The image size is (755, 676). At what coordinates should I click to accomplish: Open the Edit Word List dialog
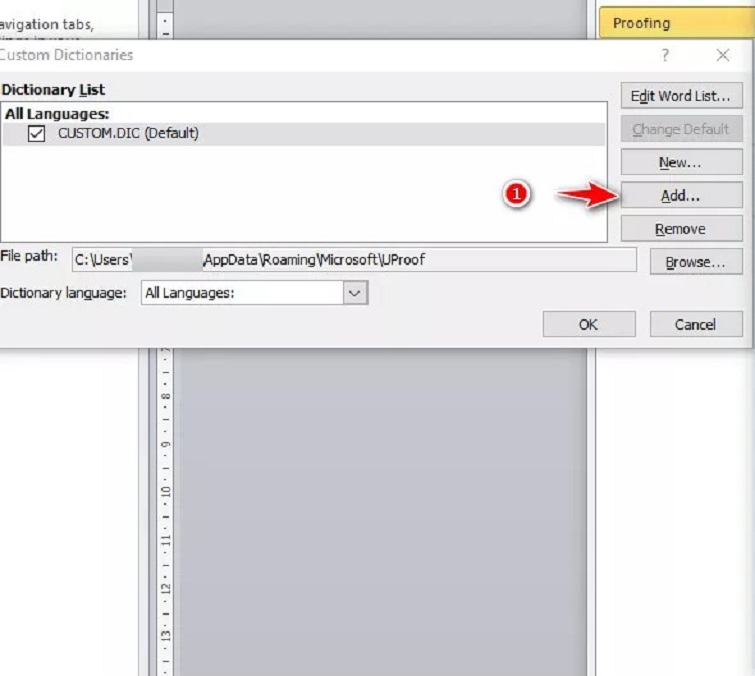click(x=681, y=96)
